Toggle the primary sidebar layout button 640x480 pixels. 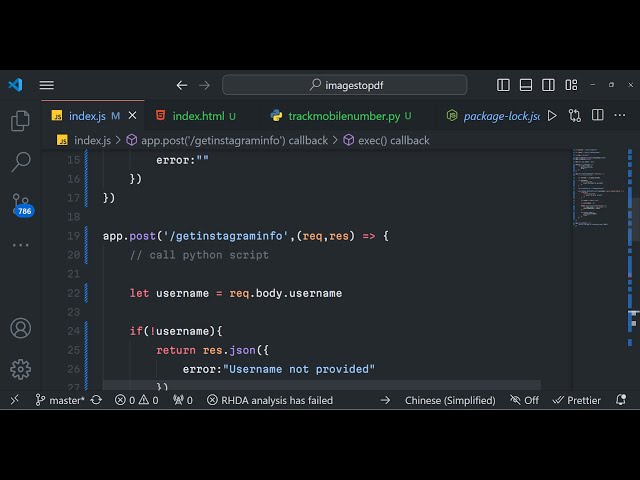[x=503, y=85]
